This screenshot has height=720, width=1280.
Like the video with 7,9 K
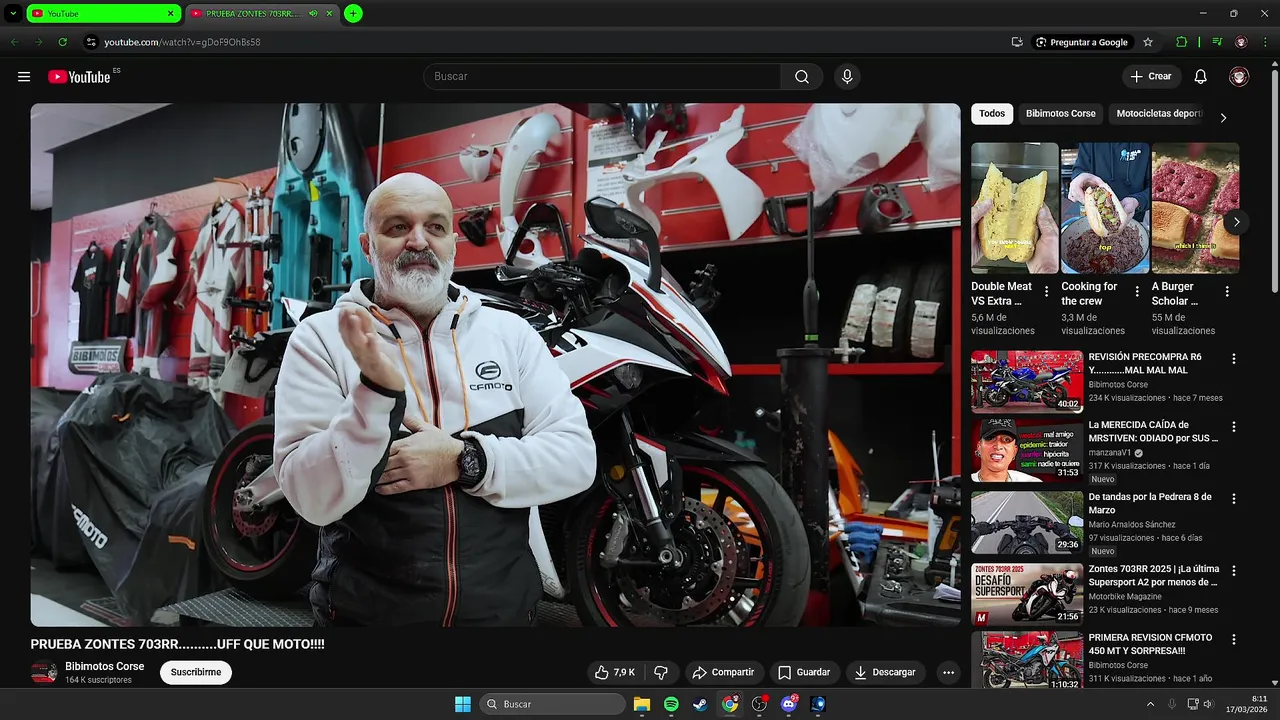(615, 673)
